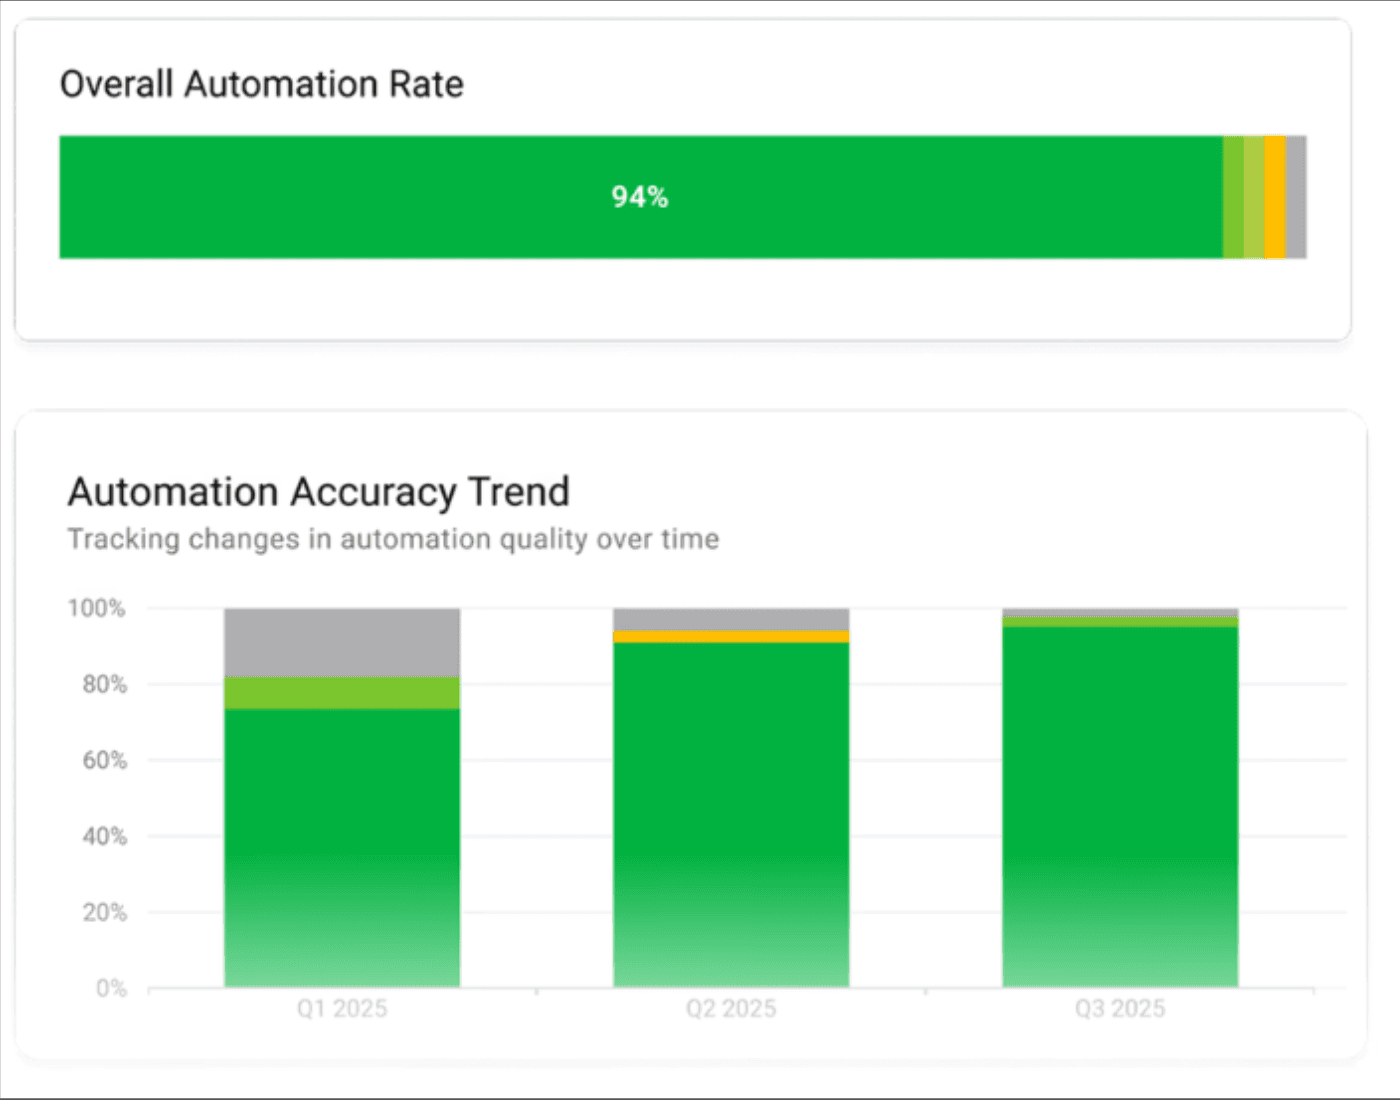
Task: Click the Overall Automation Rate title
Action: pos(262,84)
